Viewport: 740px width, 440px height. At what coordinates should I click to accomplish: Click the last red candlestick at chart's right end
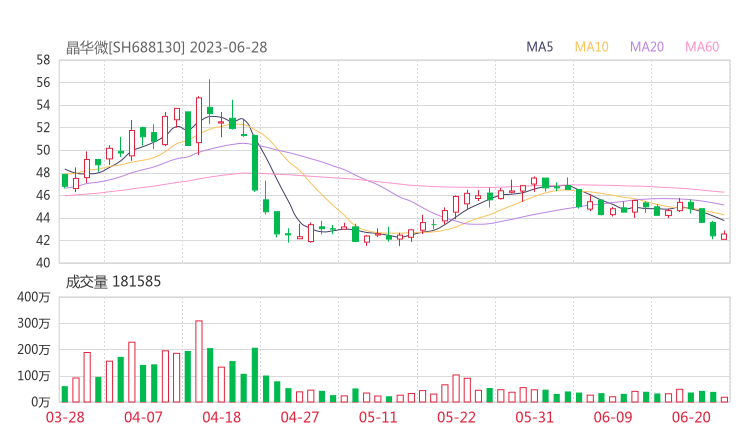pyautogui.click(x=724, y=236)
